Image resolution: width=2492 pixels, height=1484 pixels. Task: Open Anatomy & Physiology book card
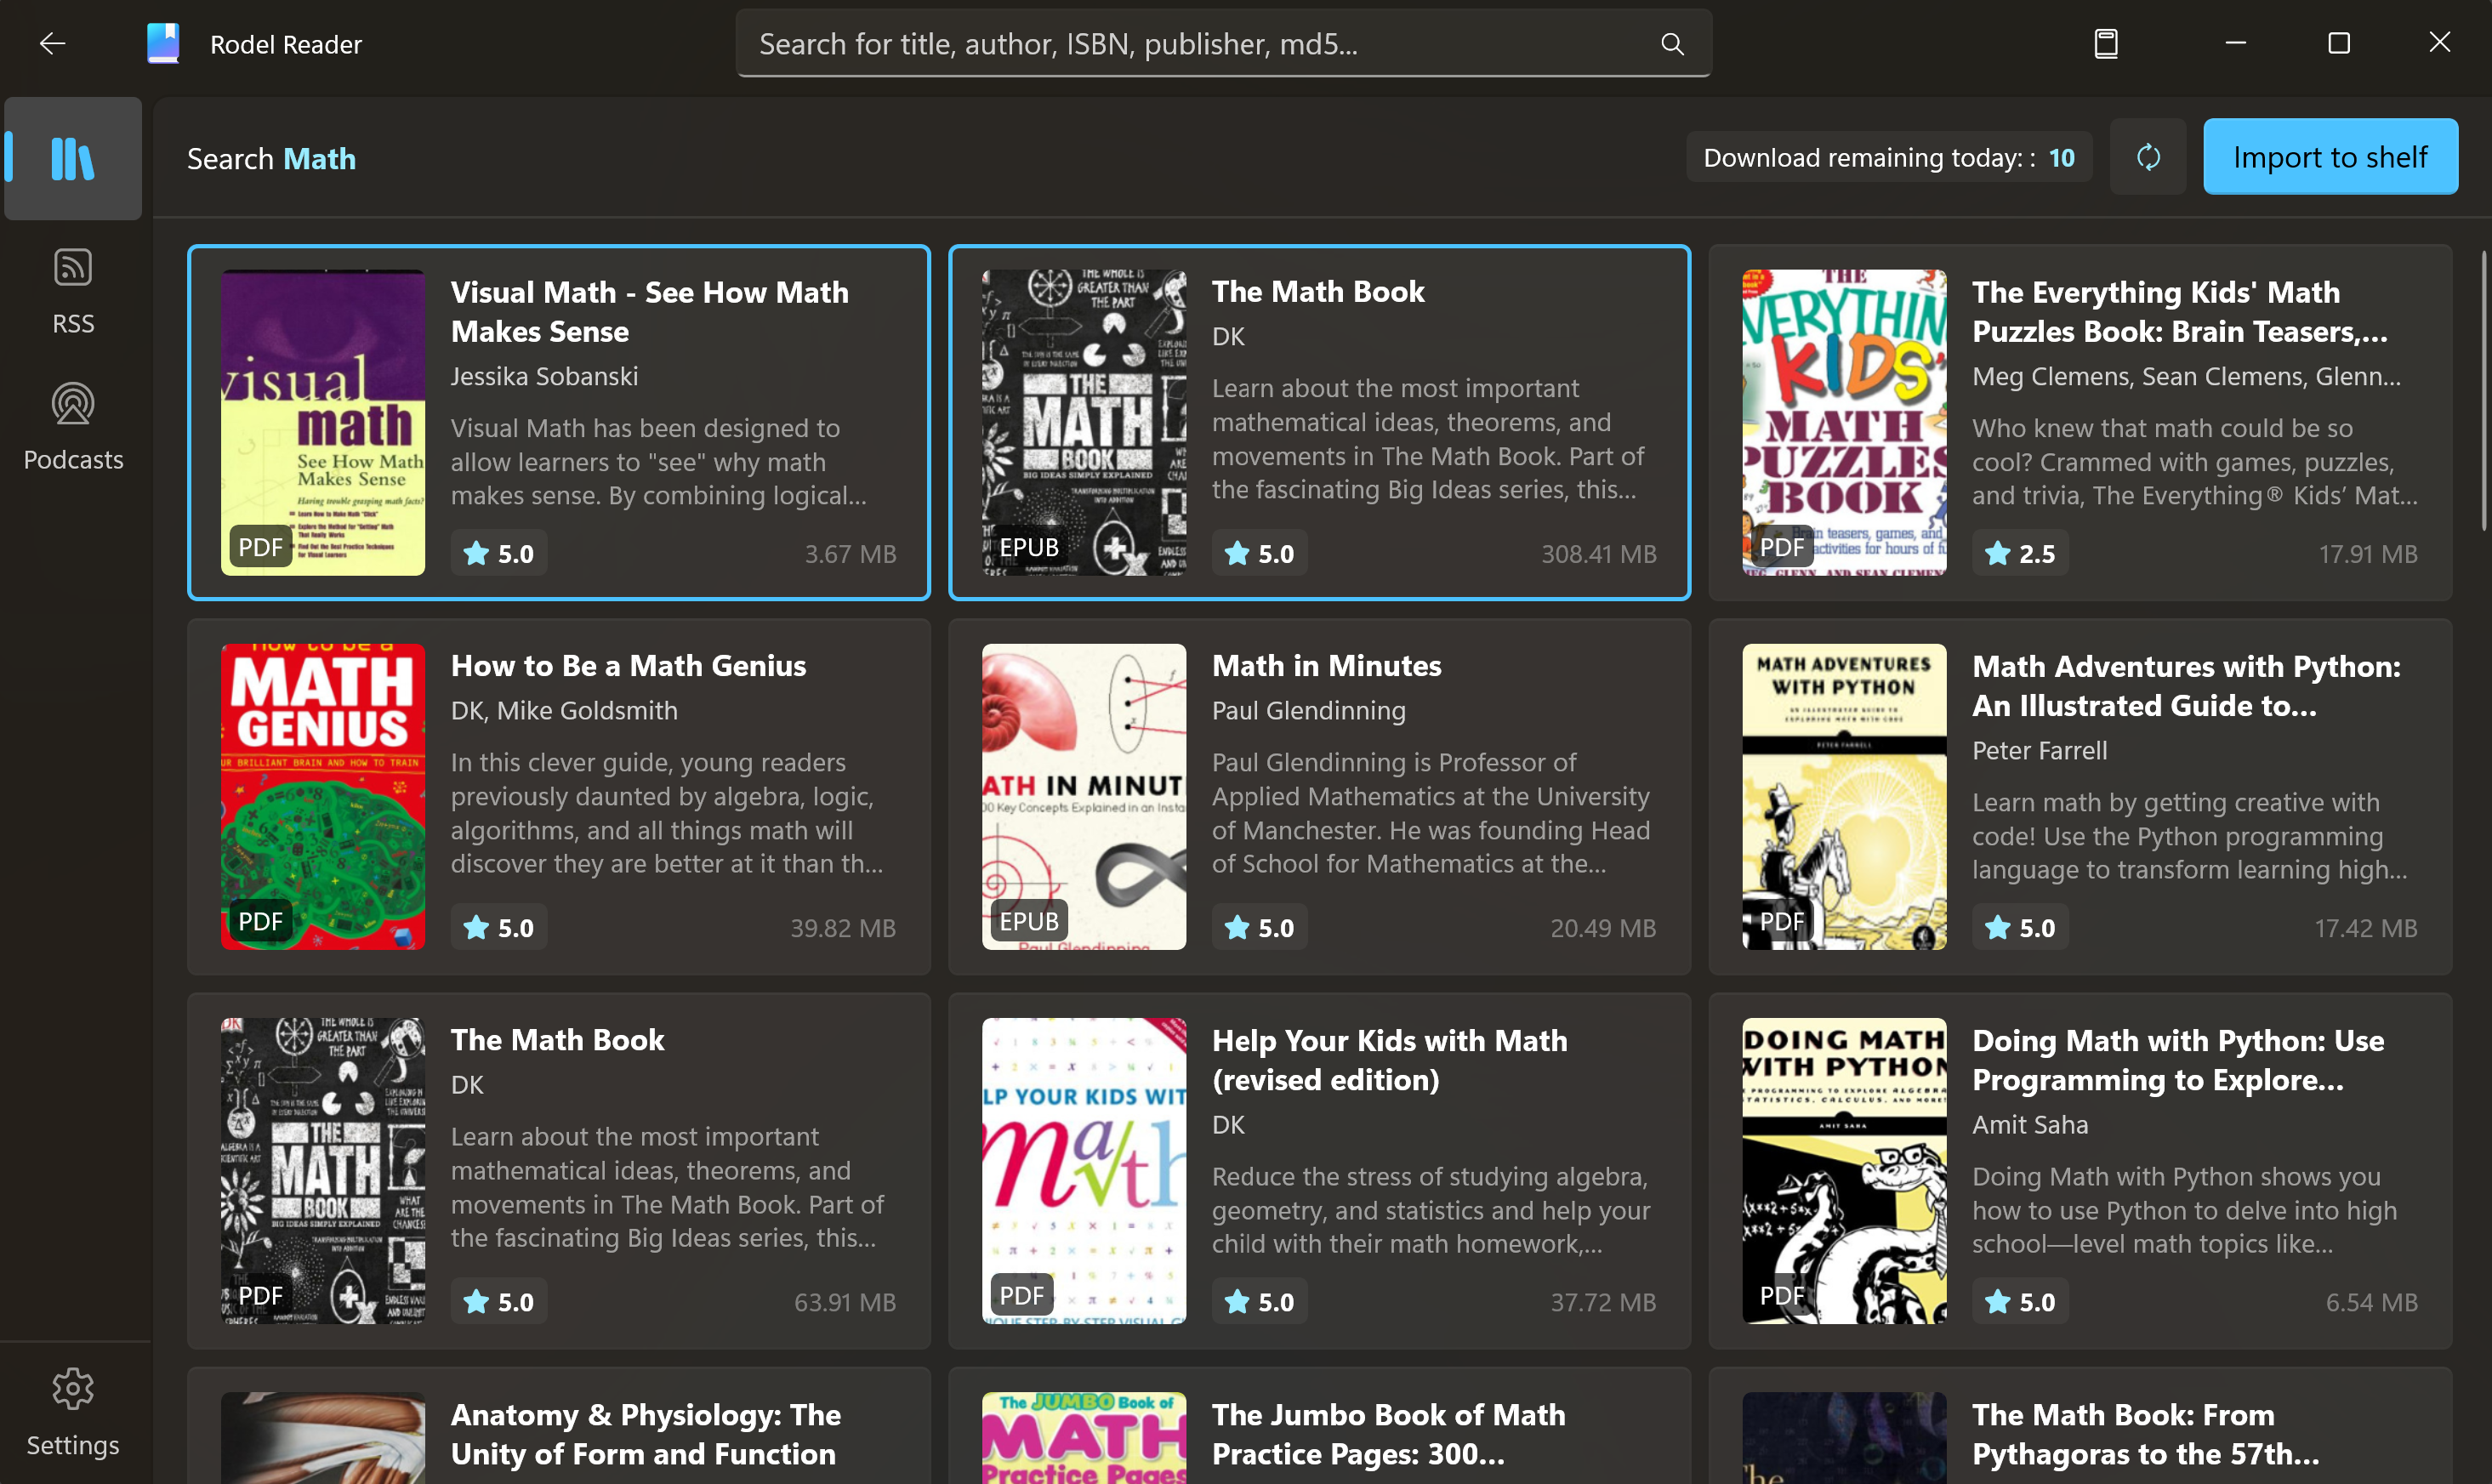coord(559,1426)
